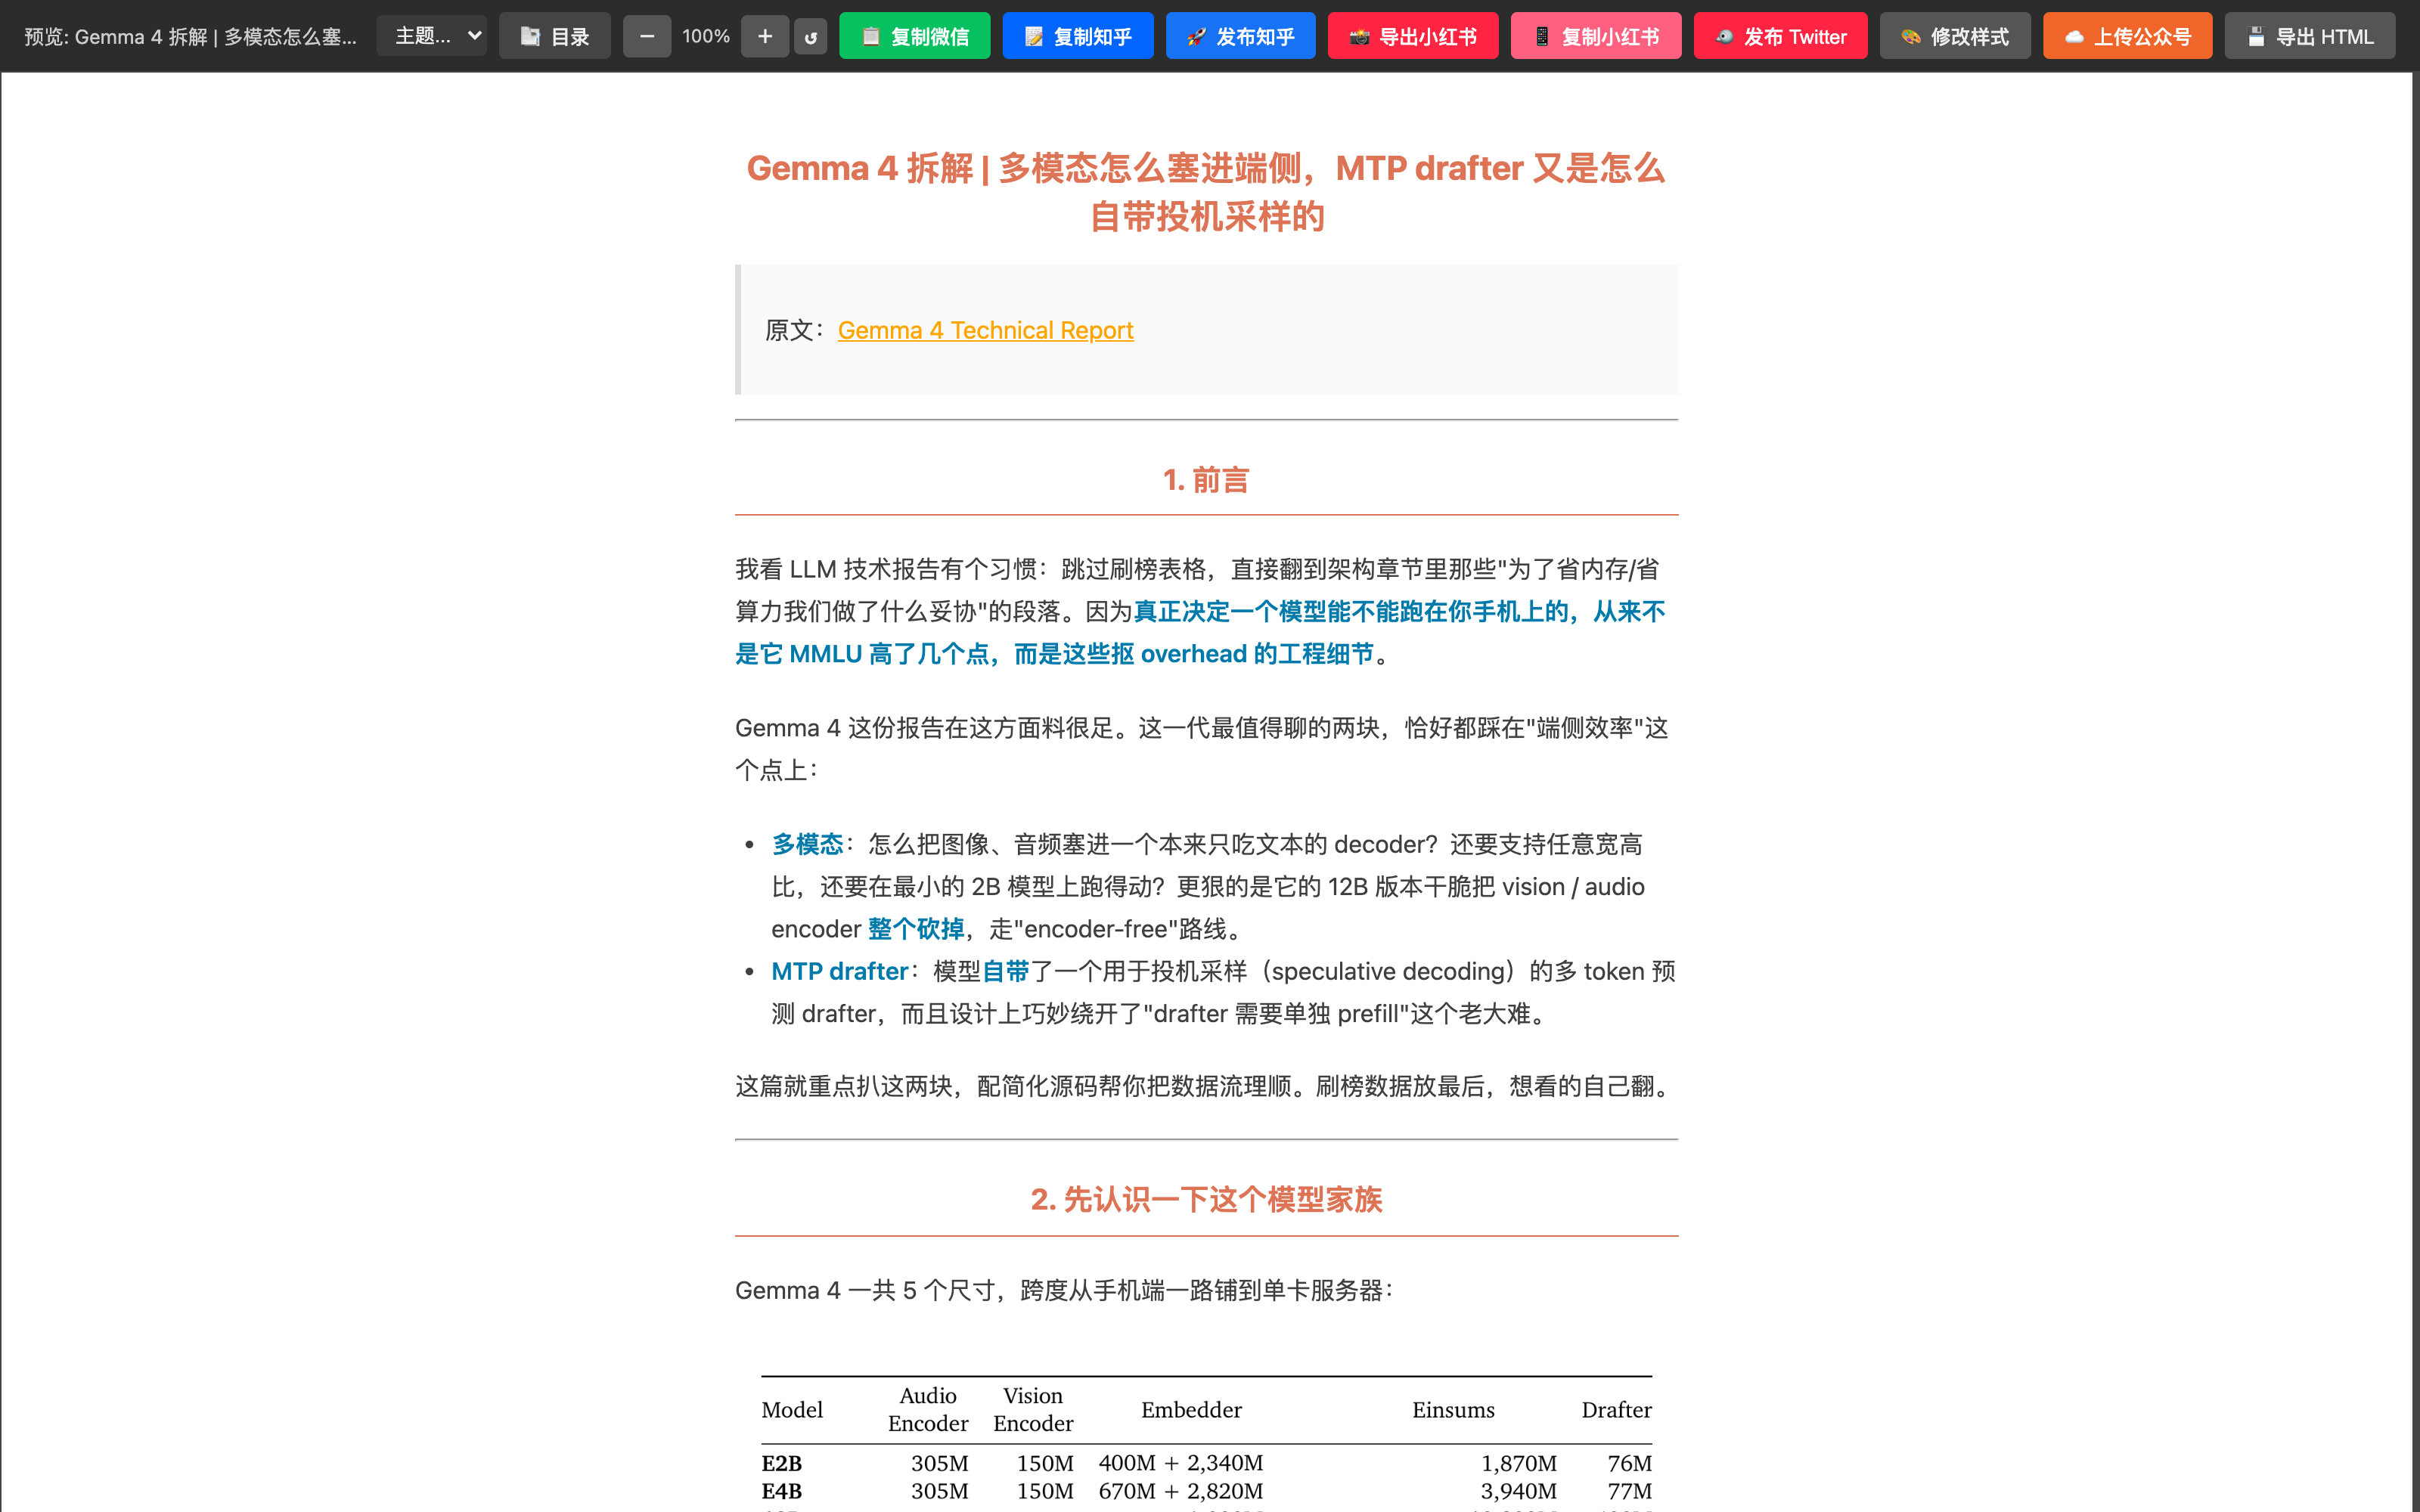Zoom in with the plus button
The width and height of the screenshot is (2420, 1512).
click(765, 36)
